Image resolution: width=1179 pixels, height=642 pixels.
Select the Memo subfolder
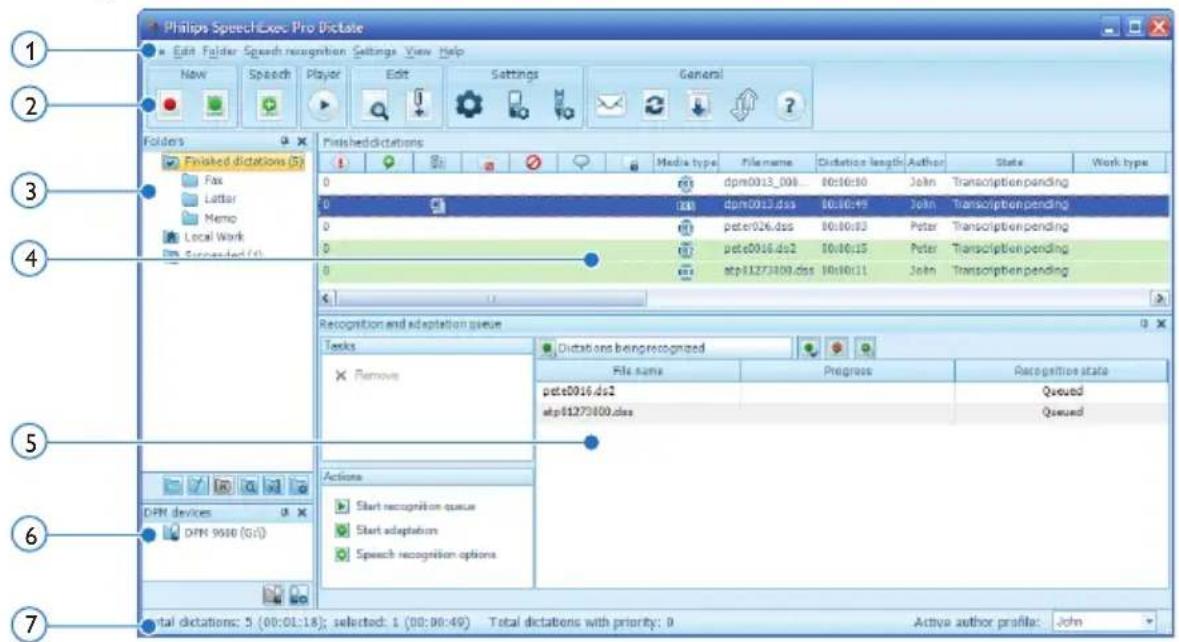pos(210,218)
